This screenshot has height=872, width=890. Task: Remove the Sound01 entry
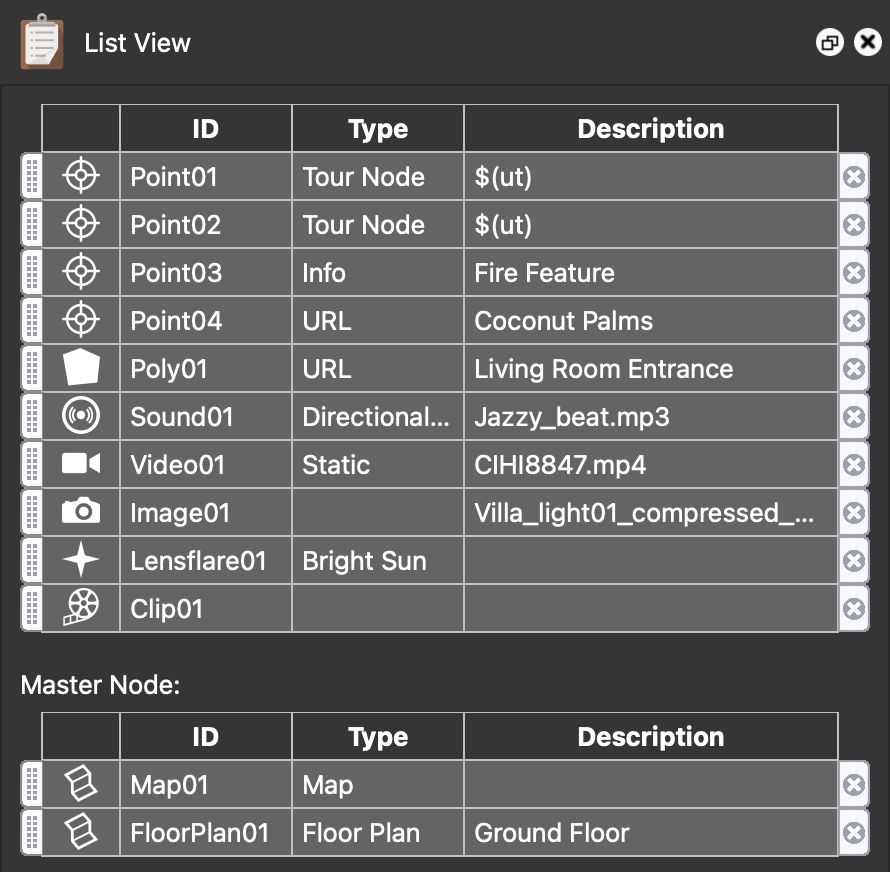click(853, 417)
